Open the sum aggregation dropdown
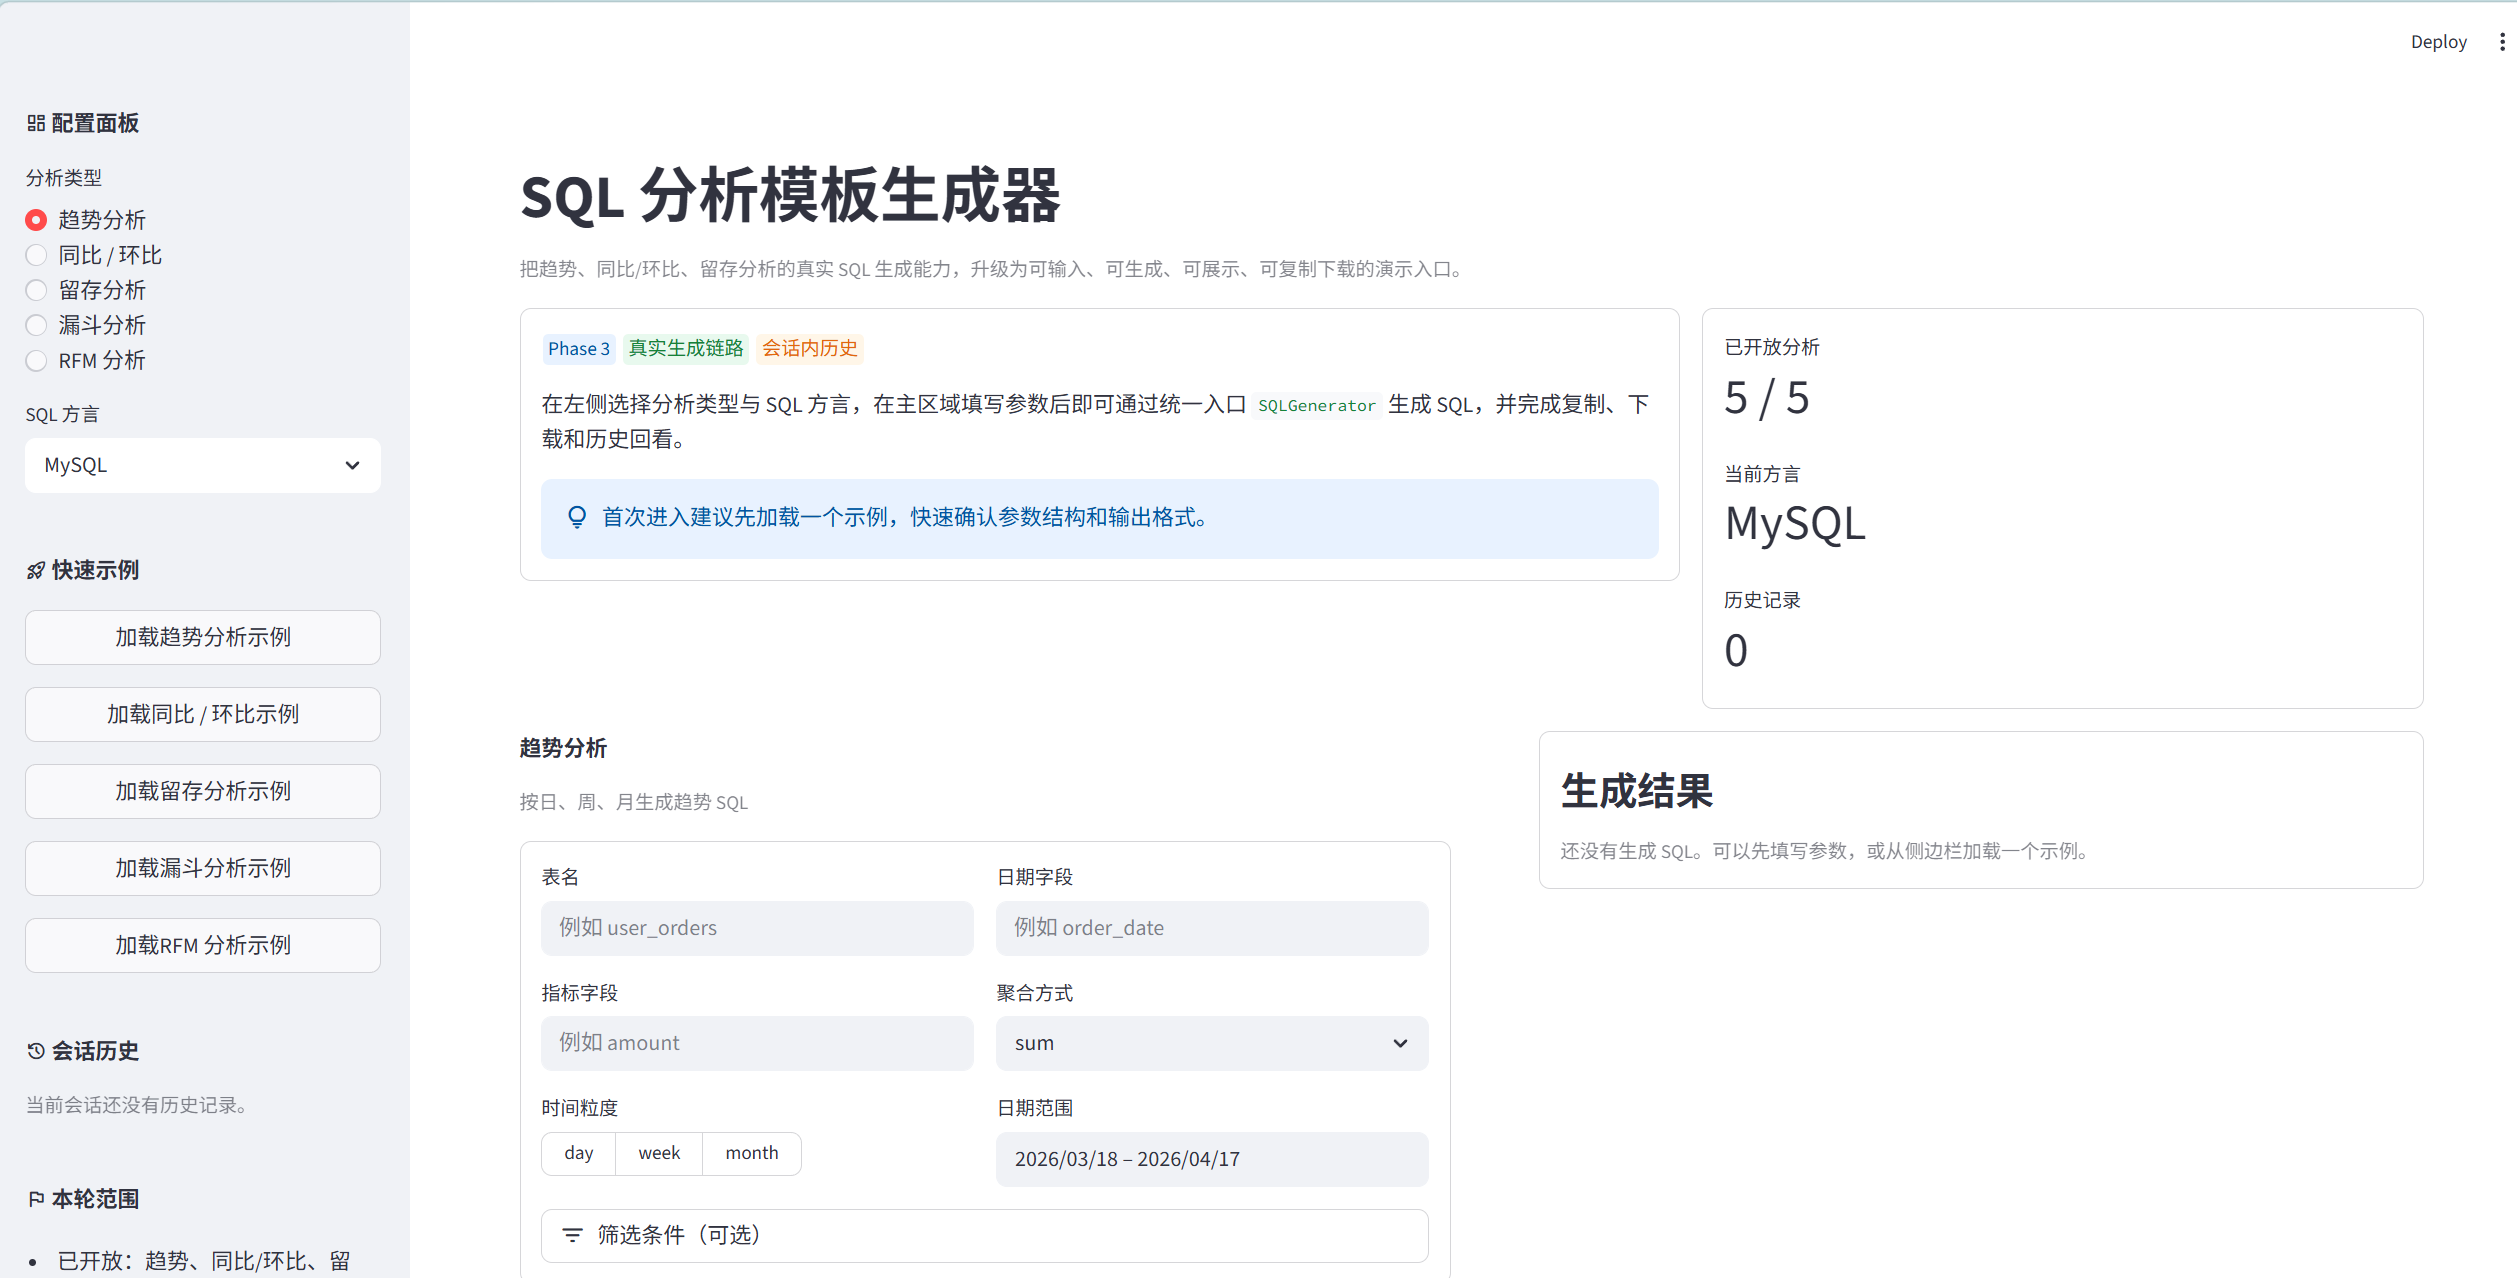 point(1212,1043)
